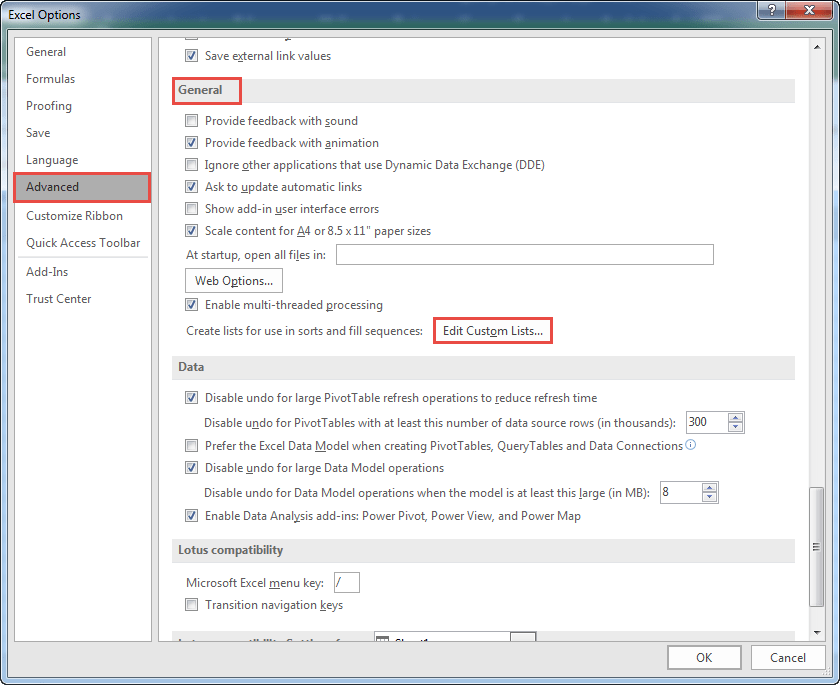Click scrollbar down arrow in options pane
840x685 pixels.
pos(817,633)
